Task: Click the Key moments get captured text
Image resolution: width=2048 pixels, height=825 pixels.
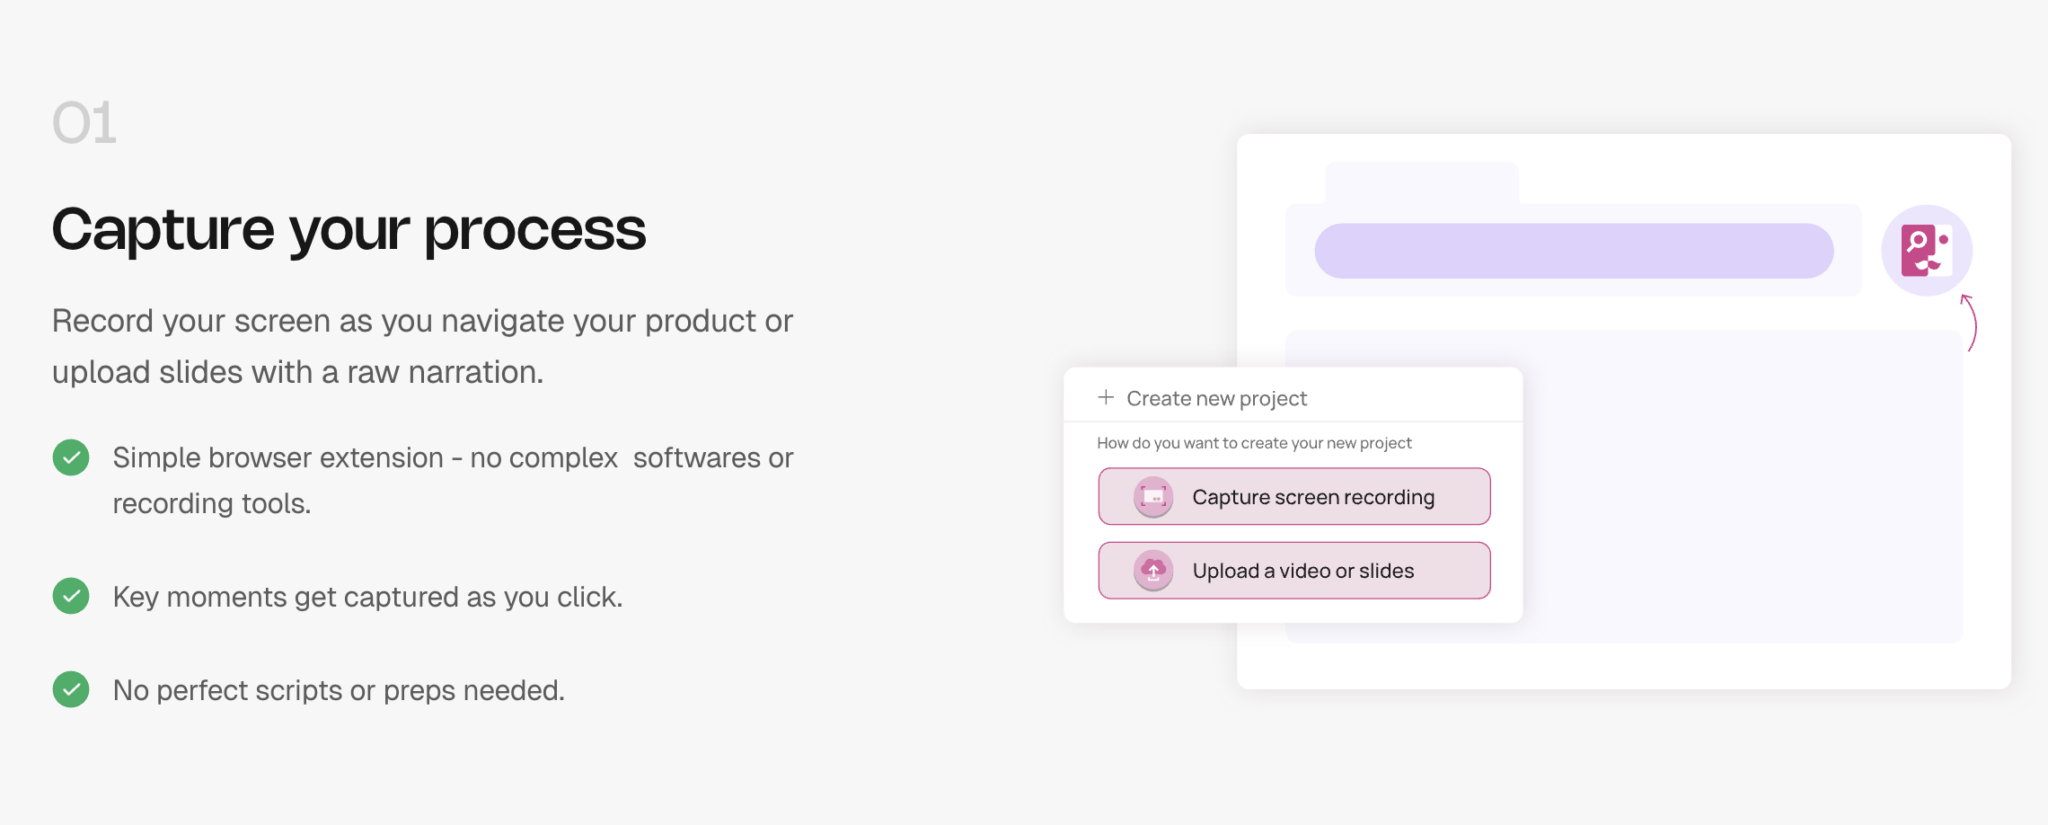Action: 367,597
